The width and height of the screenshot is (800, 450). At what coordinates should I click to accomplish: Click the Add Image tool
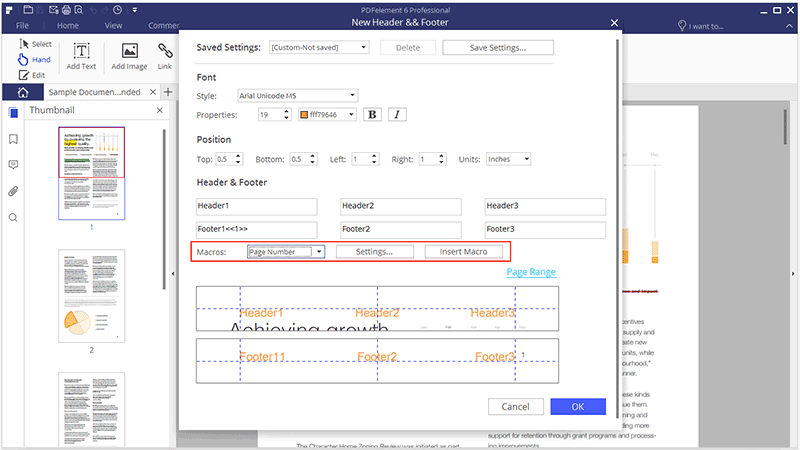pyautogui.click(x=129, y=57)
